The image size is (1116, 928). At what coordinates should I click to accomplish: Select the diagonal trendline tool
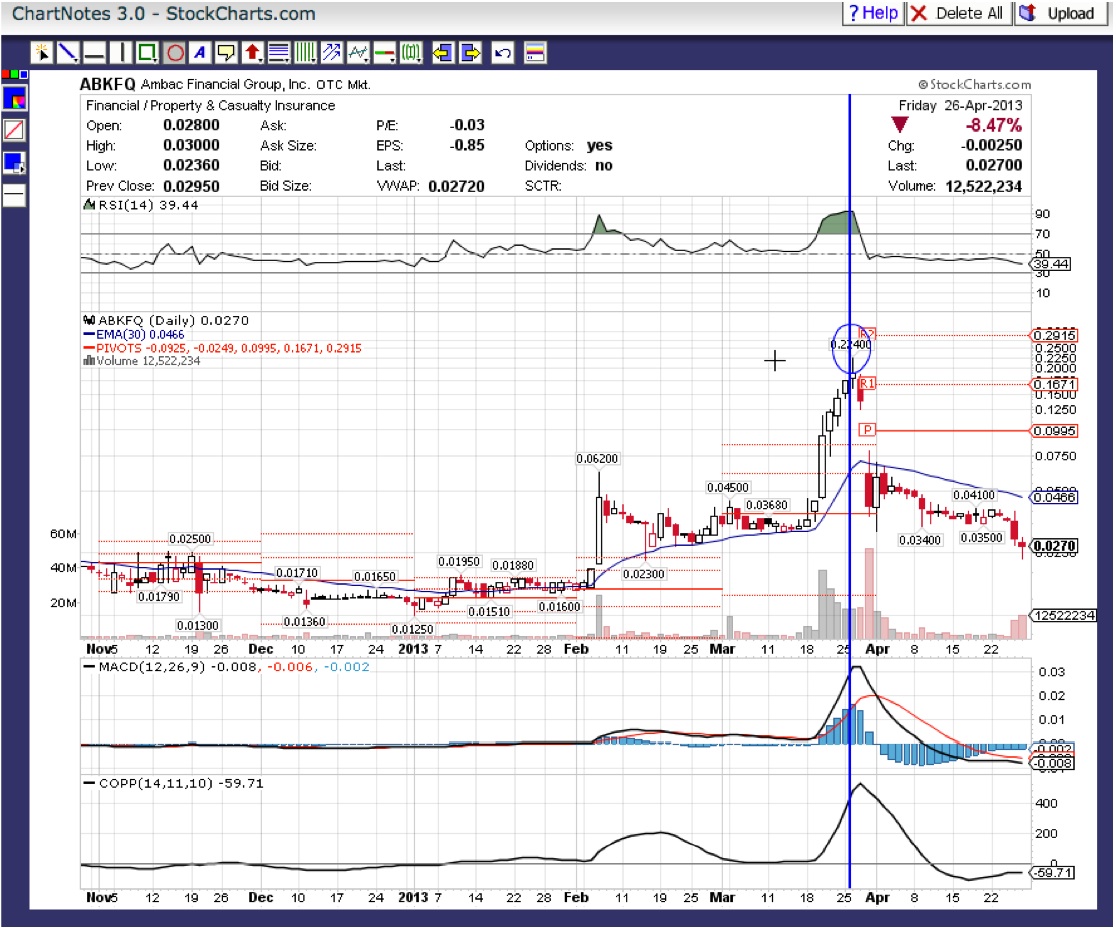coord(67,53)
